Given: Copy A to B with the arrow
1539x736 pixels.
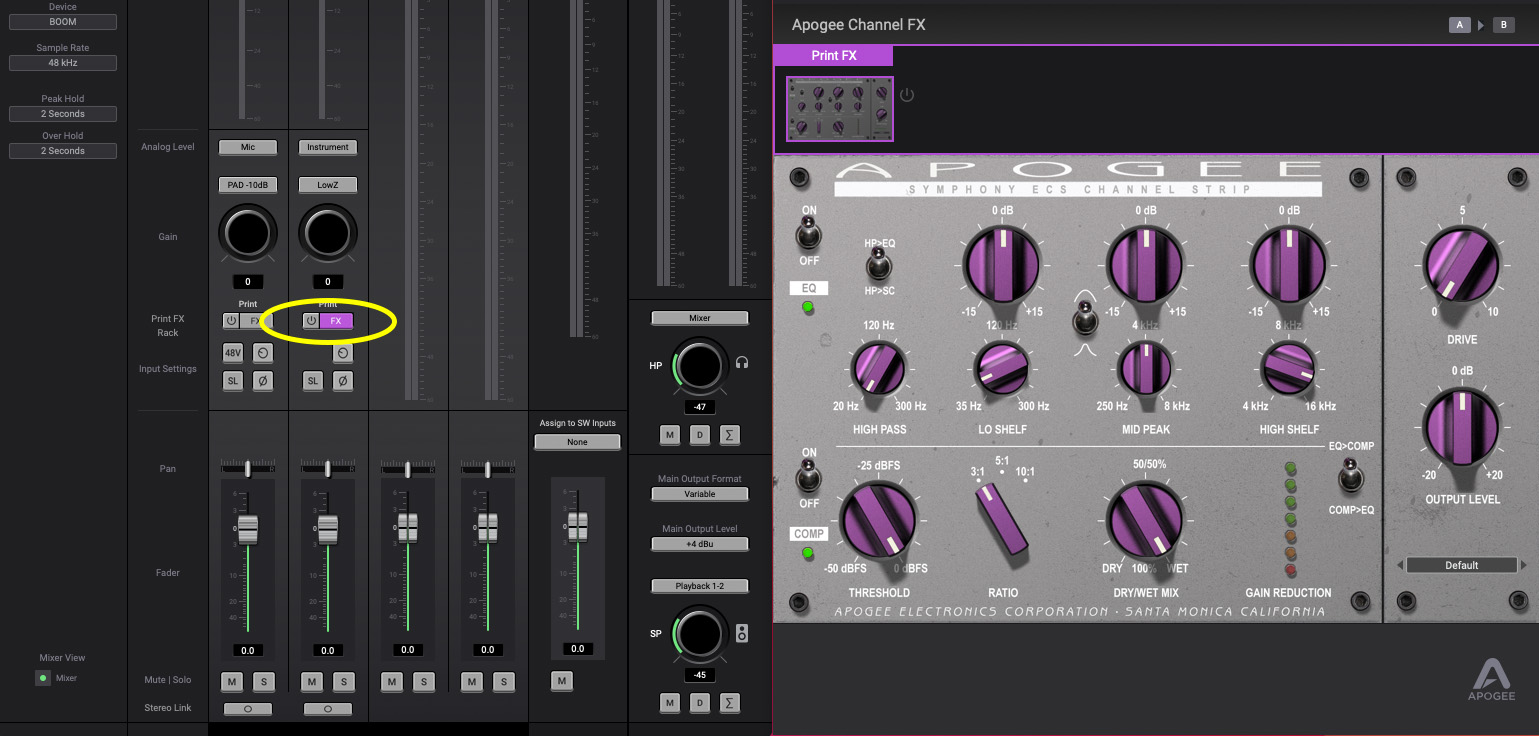Looking at the screenshot, I should click(x=1482, y=25).
